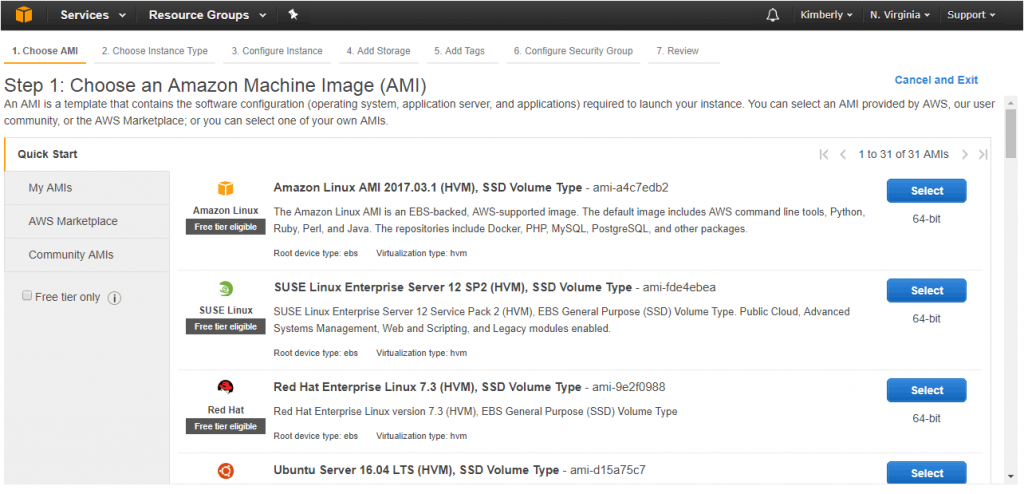This screenshot has width=1024, height=494.
Task: Click the Red Hat logo icon
Action: (225, 387)
